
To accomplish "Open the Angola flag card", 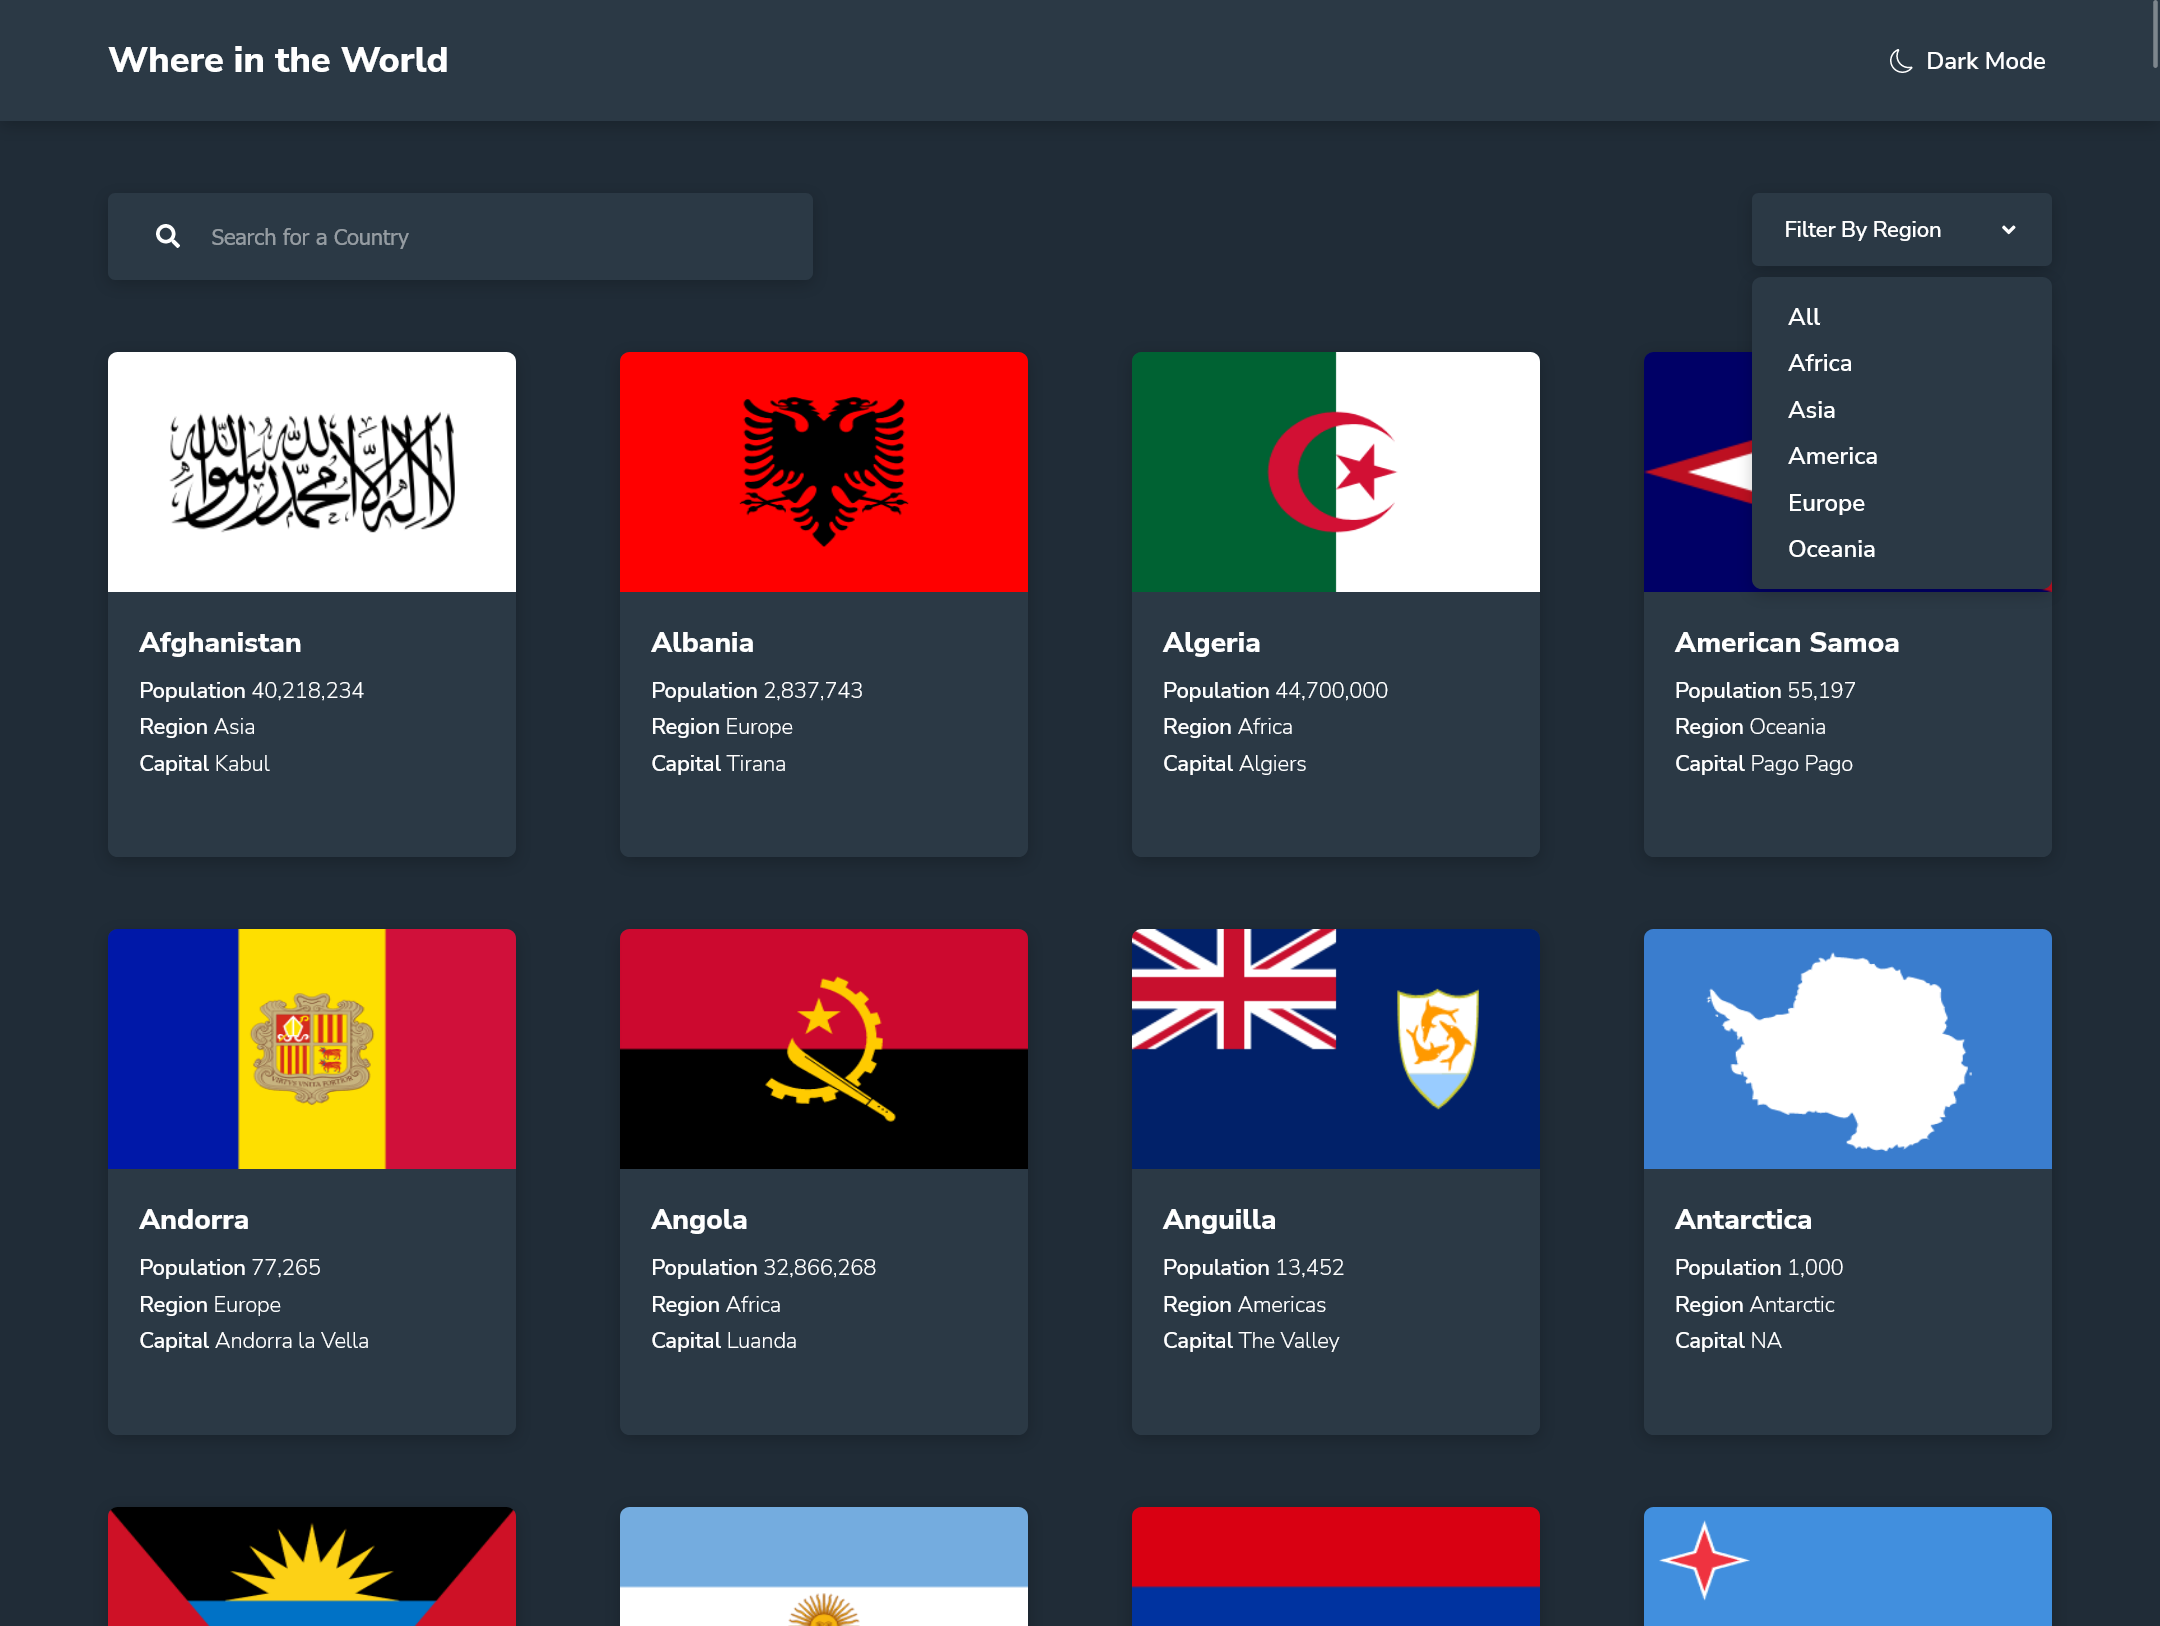I will pyautogui.click(x=824, y=1049).
